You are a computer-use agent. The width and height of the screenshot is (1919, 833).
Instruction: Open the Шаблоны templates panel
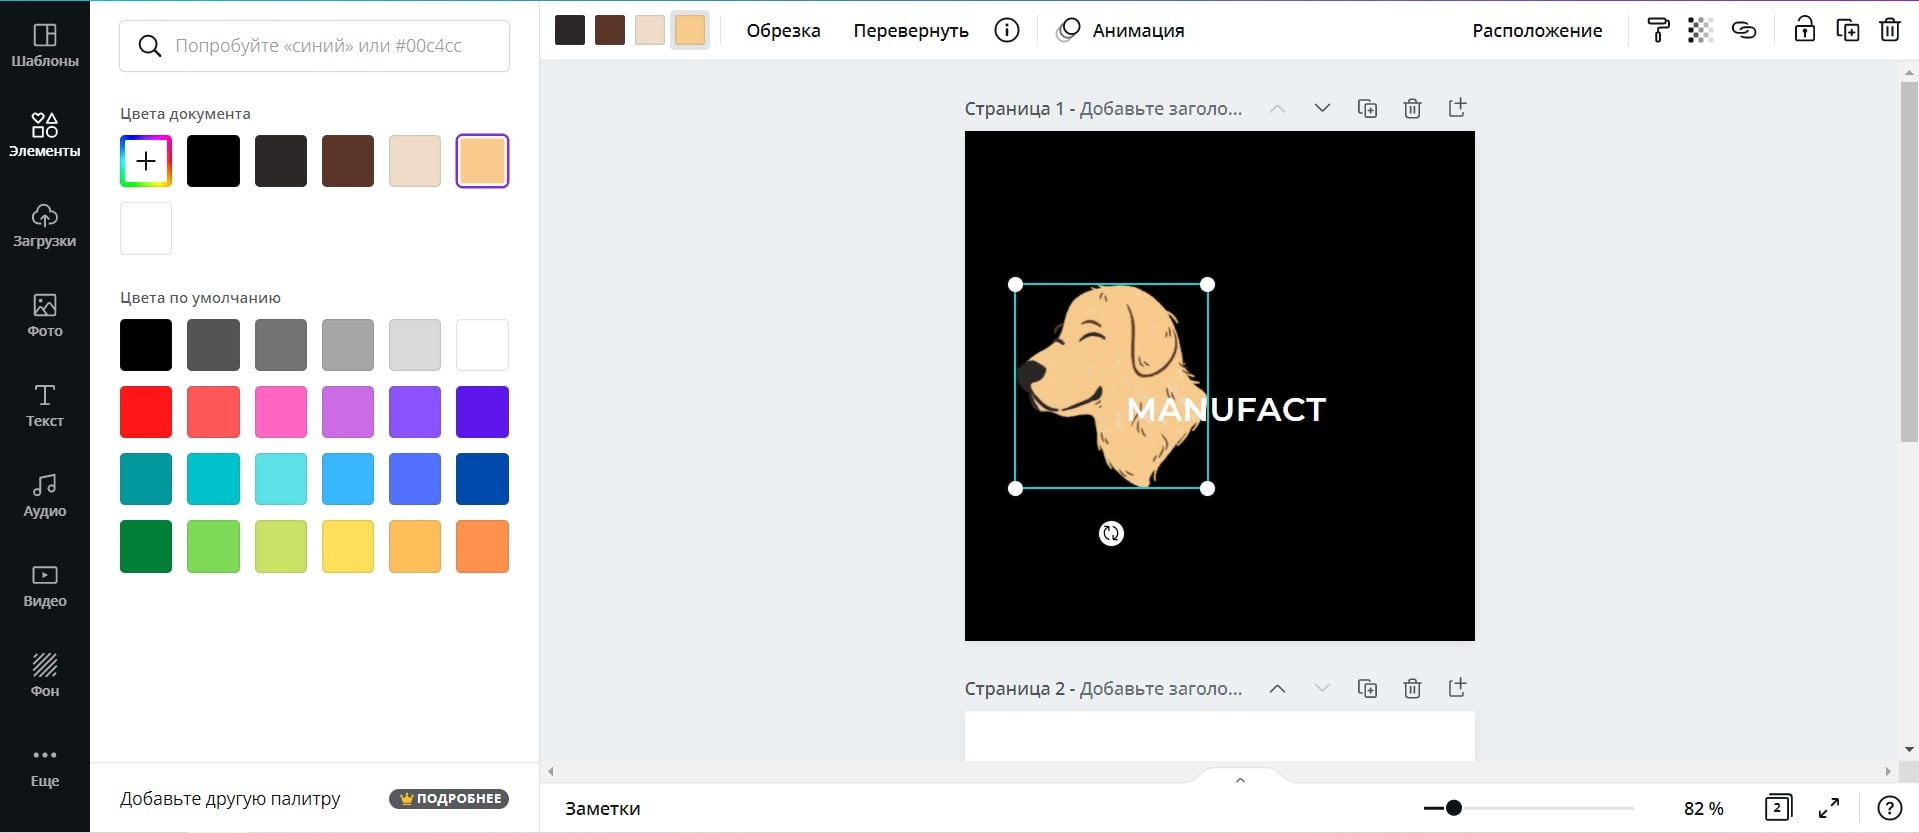click(45, 46)
